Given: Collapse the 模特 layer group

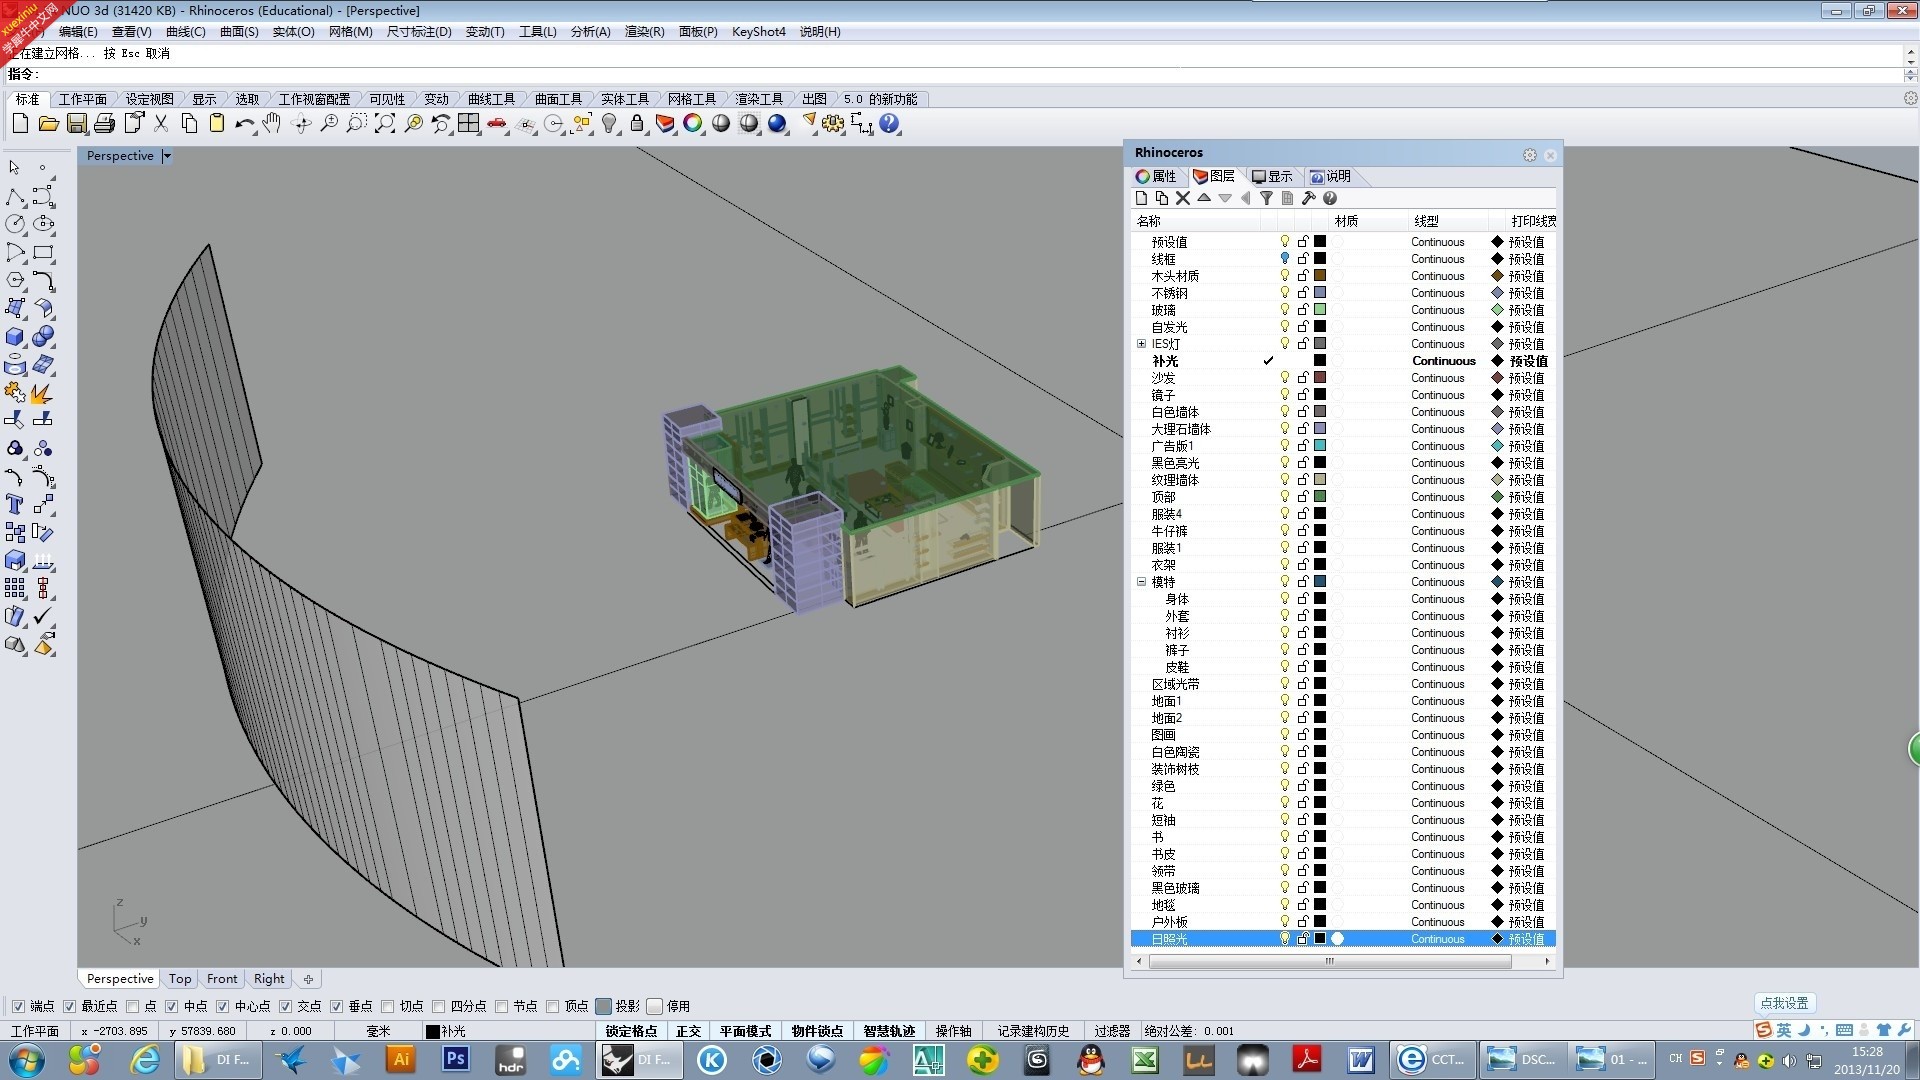Looking at the screenshot, I should 1141,581.
